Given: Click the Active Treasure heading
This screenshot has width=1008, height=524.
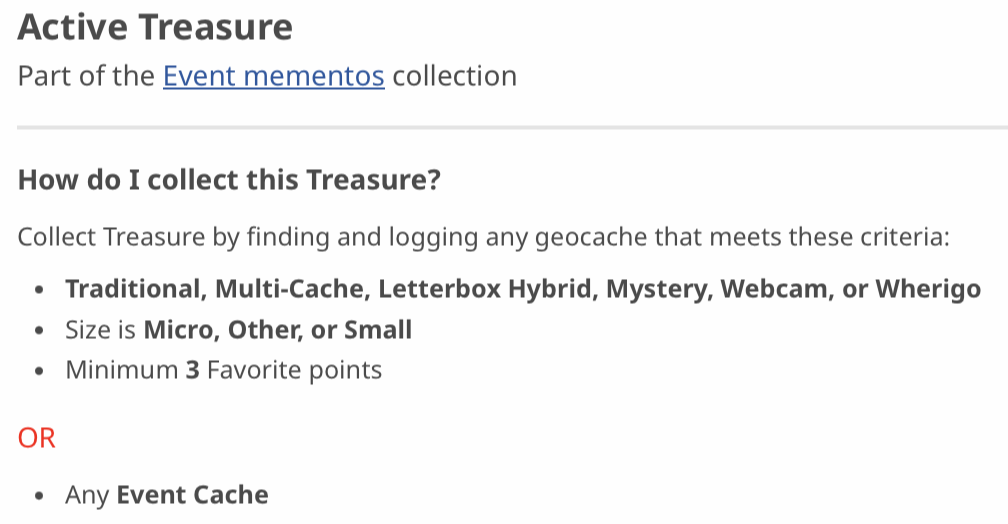Looking at the screenshot, I should 155,27.
